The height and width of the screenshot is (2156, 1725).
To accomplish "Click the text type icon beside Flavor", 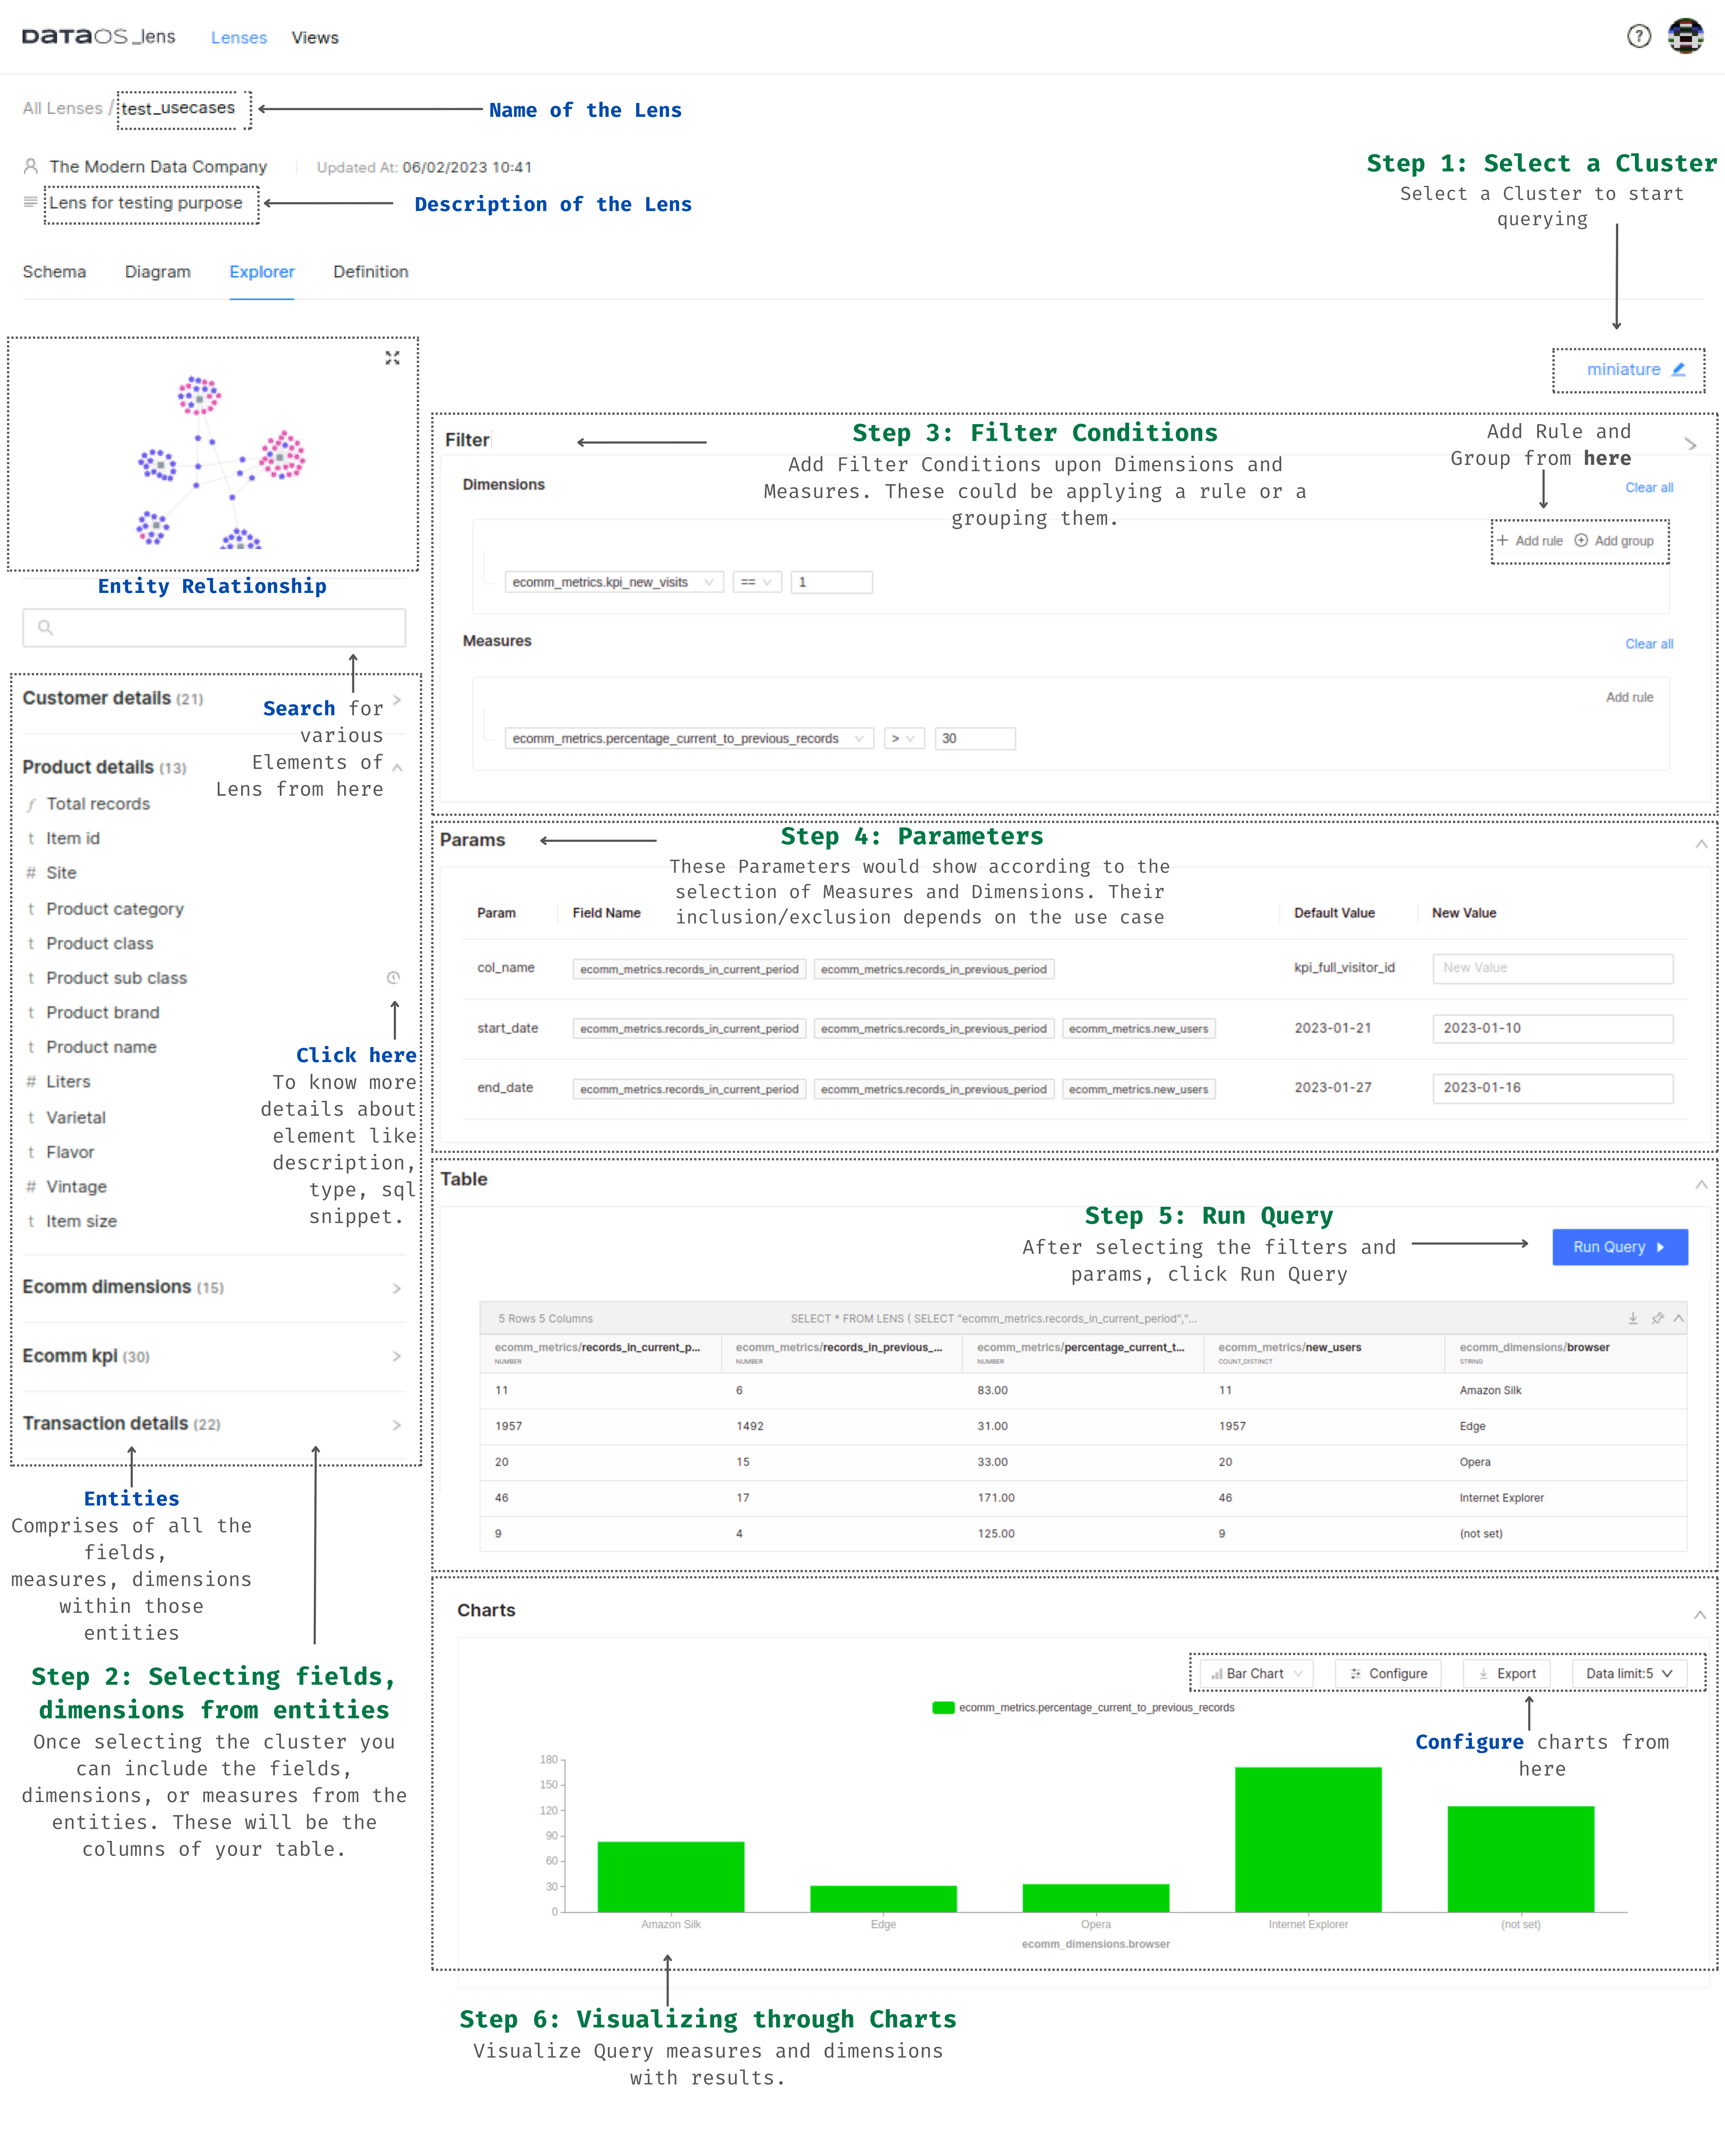I will click(31, 1152).
